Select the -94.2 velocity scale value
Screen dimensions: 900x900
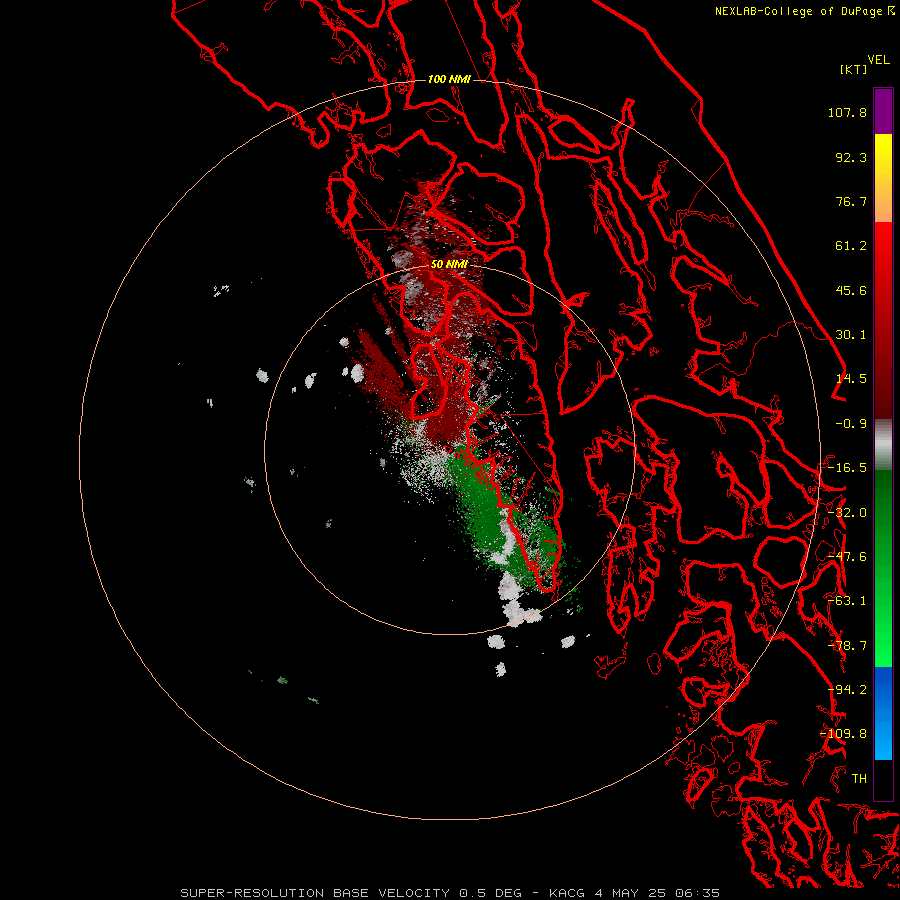point(847,690)
